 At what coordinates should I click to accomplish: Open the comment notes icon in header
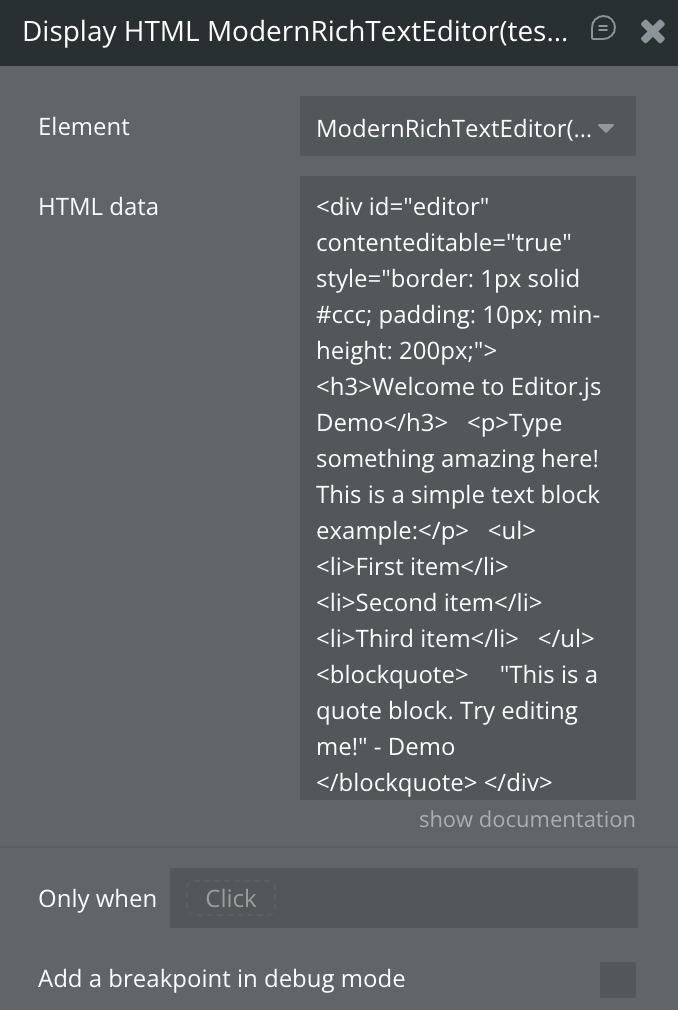603,29
